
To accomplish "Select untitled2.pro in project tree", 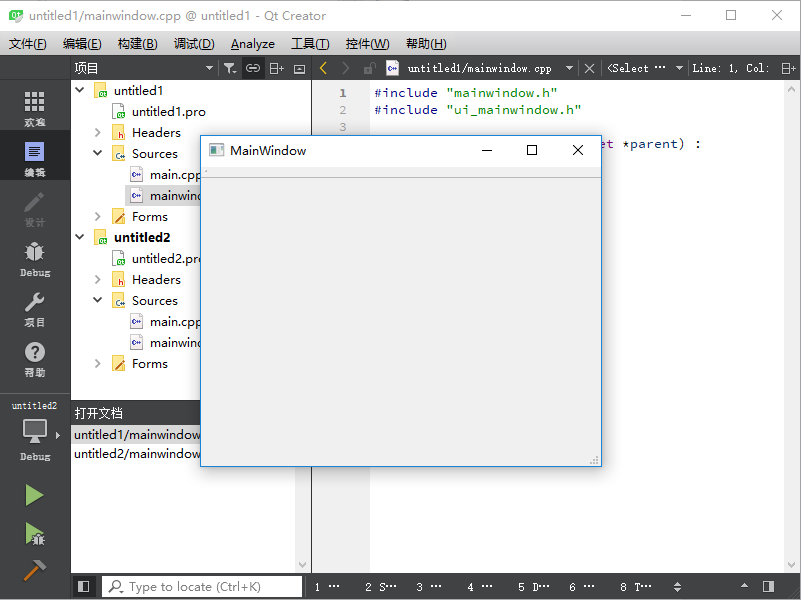I will (x=166, y=258).
